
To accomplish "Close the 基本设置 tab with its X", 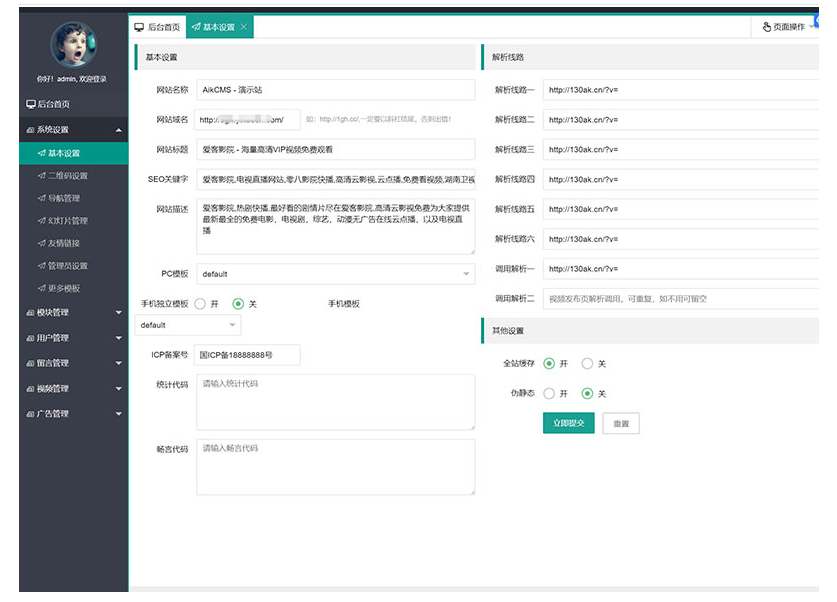I will pos(245,27).
